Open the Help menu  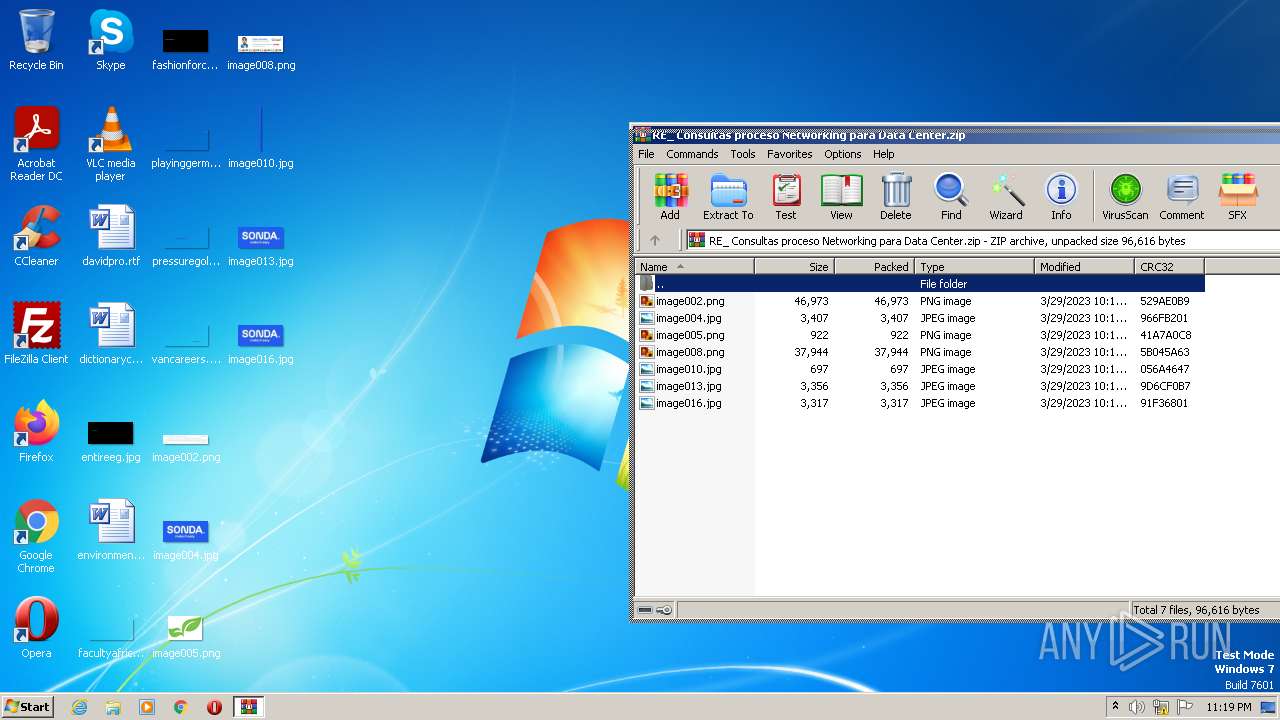point(883,154)
